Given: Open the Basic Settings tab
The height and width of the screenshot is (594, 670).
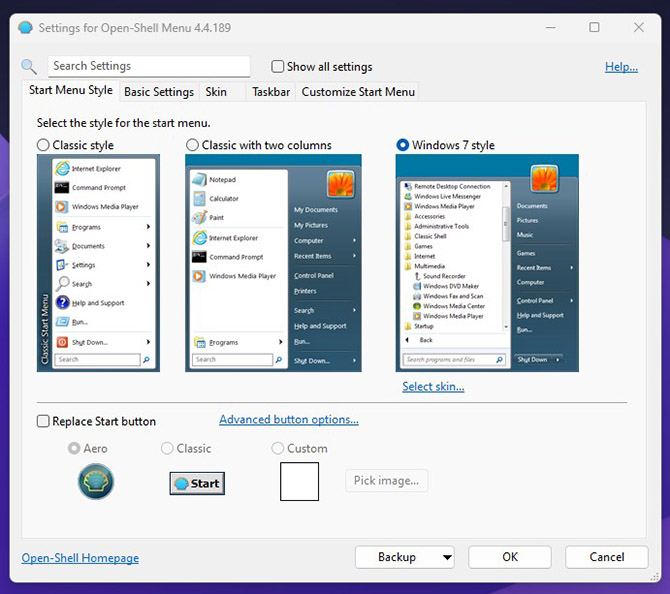Looking at the screenshot, I should (159, 92).
